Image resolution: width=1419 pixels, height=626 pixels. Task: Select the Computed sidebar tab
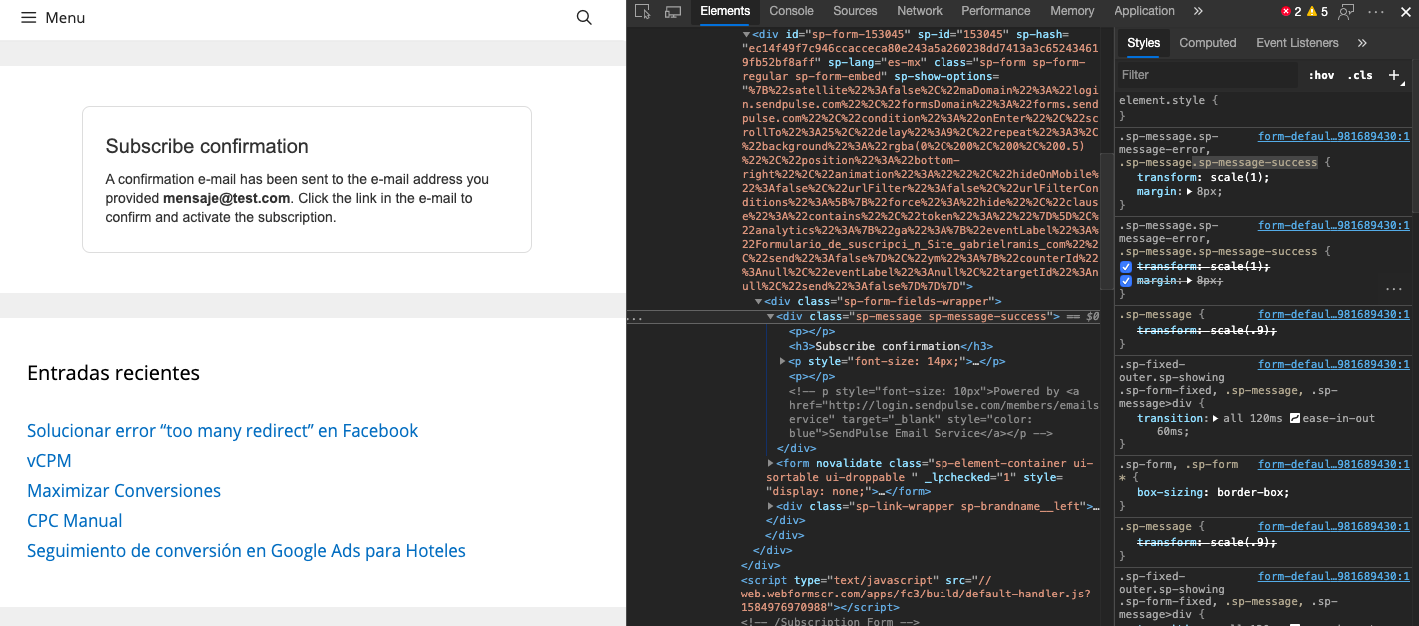tap(1208, 43)
